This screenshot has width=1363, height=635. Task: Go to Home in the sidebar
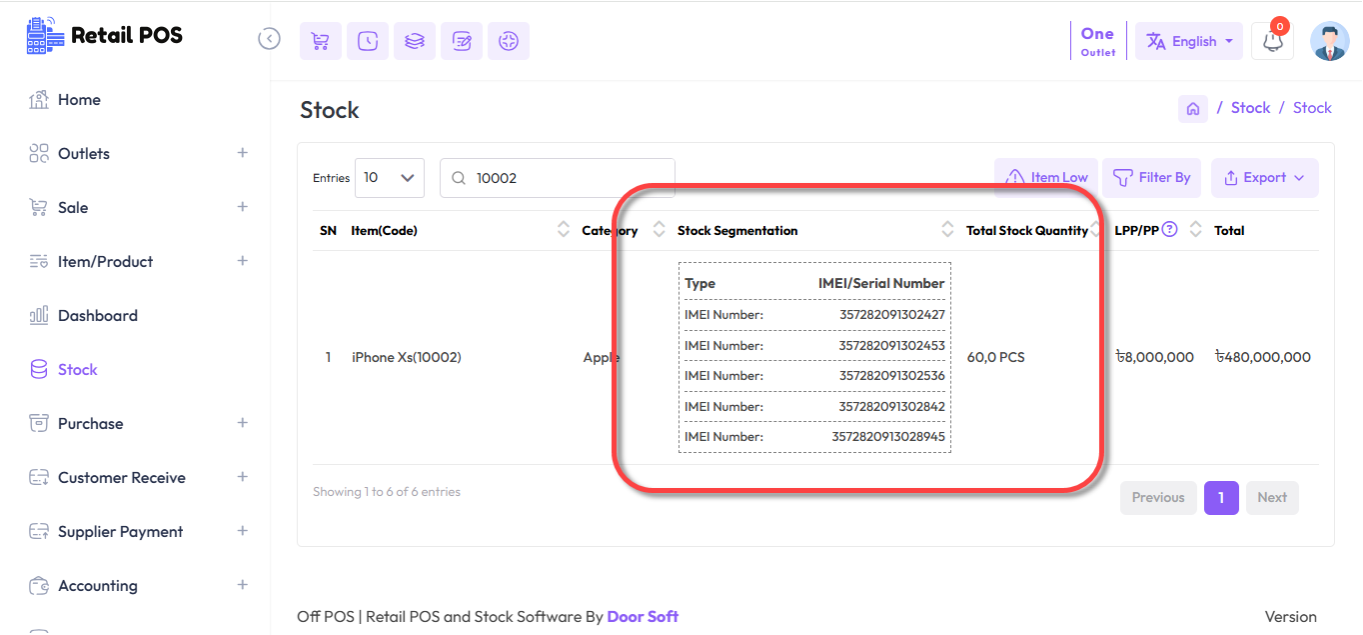[x=78, y=100]
